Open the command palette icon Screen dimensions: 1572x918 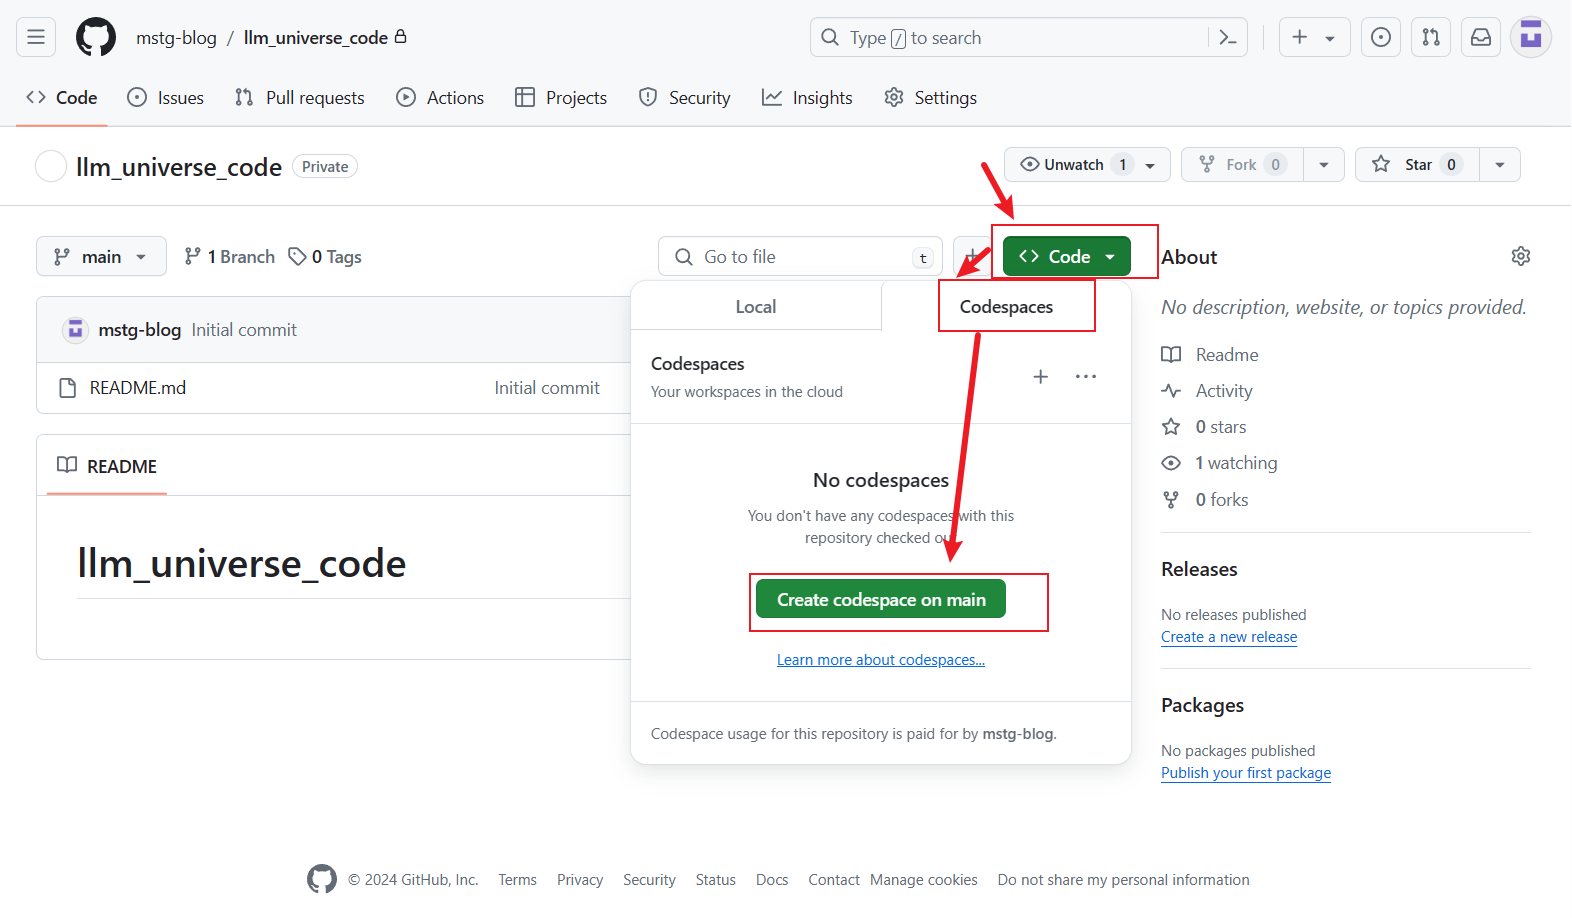[x=1228, y=37]
